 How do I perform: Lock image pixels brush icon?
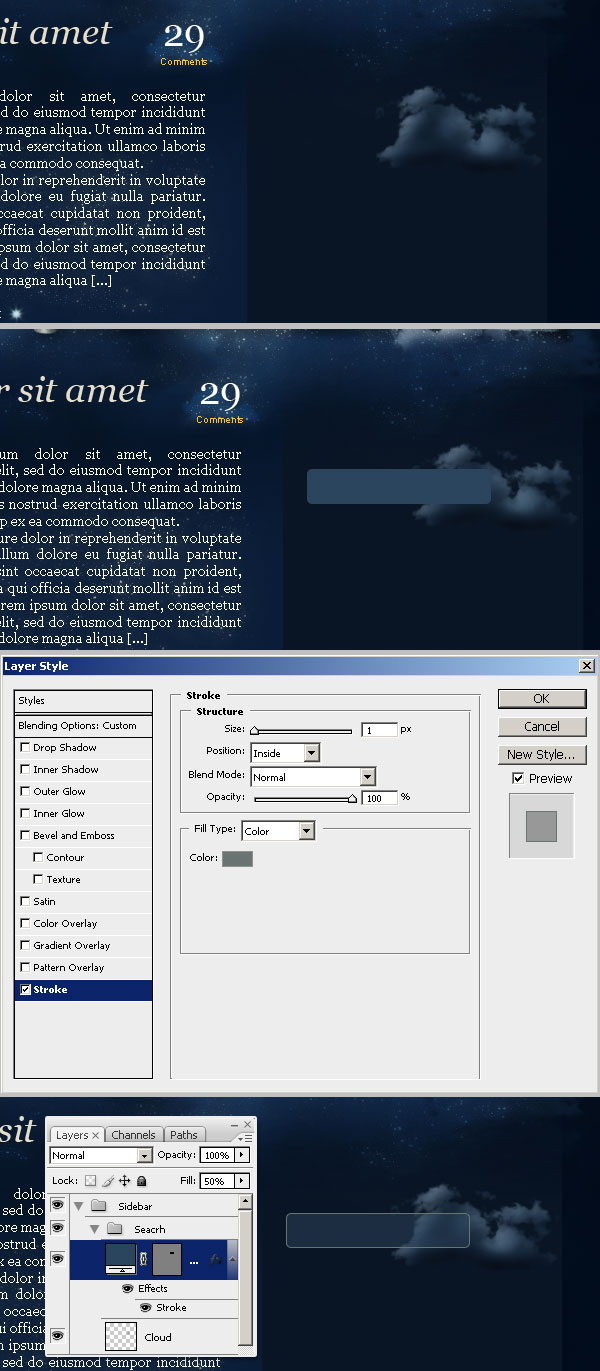point(107,1181)
